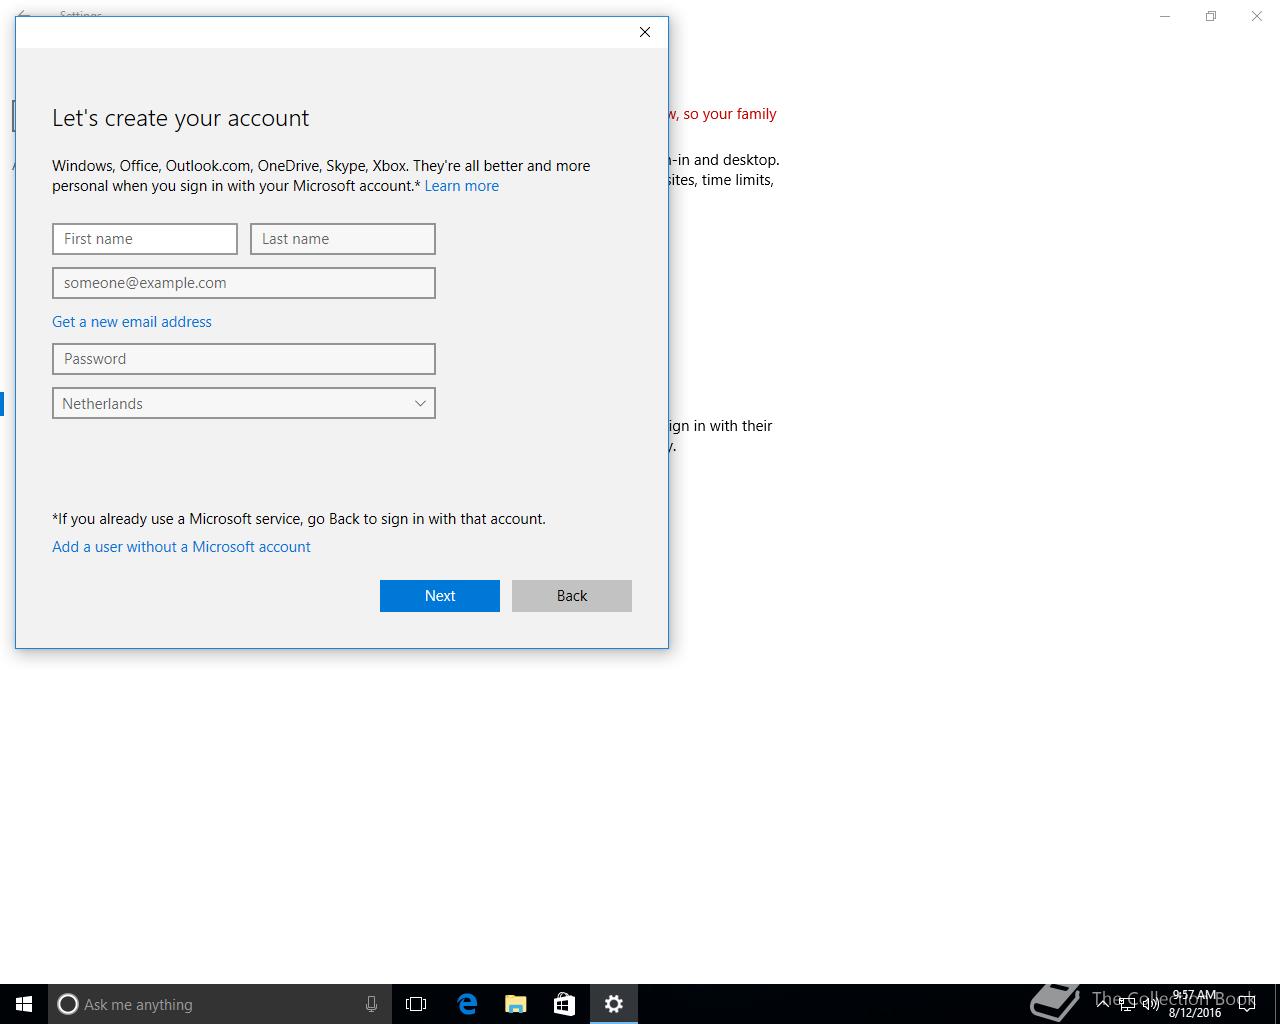Open the Learn more link
Screen dimensions: 1280x1024
(461, 186)
